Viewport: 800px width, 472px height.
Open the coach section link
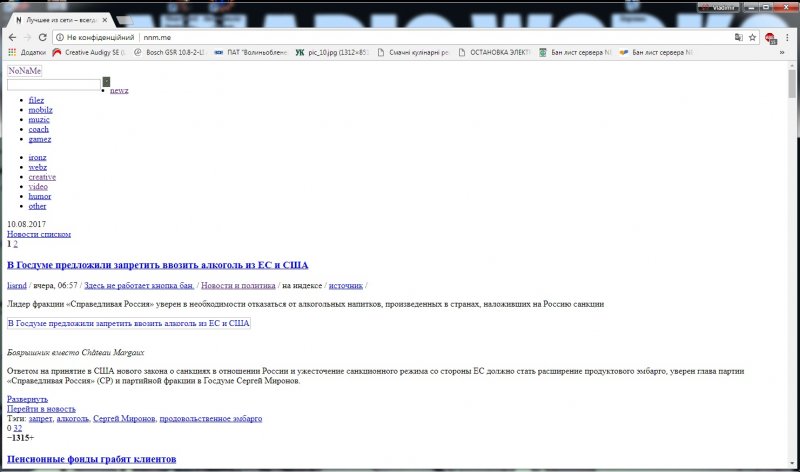pyautogui.click(x=39, y=129)
